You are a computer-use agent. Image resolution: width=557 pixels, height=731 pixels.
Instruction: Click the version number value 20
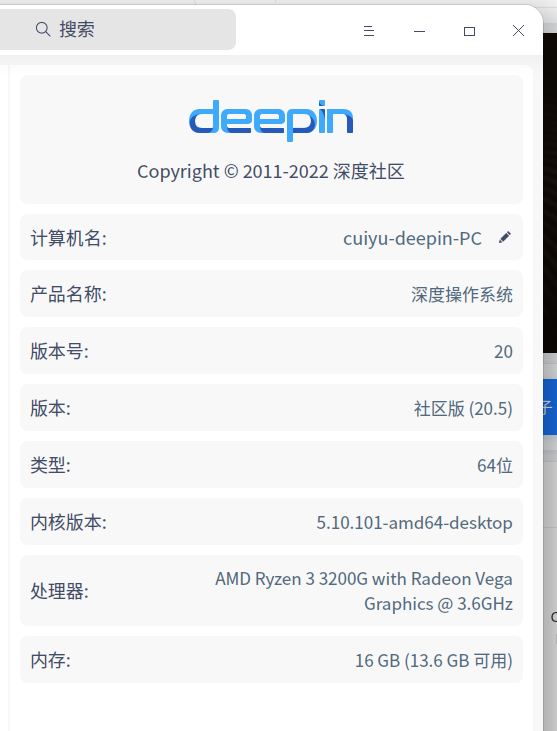[503, 352]
